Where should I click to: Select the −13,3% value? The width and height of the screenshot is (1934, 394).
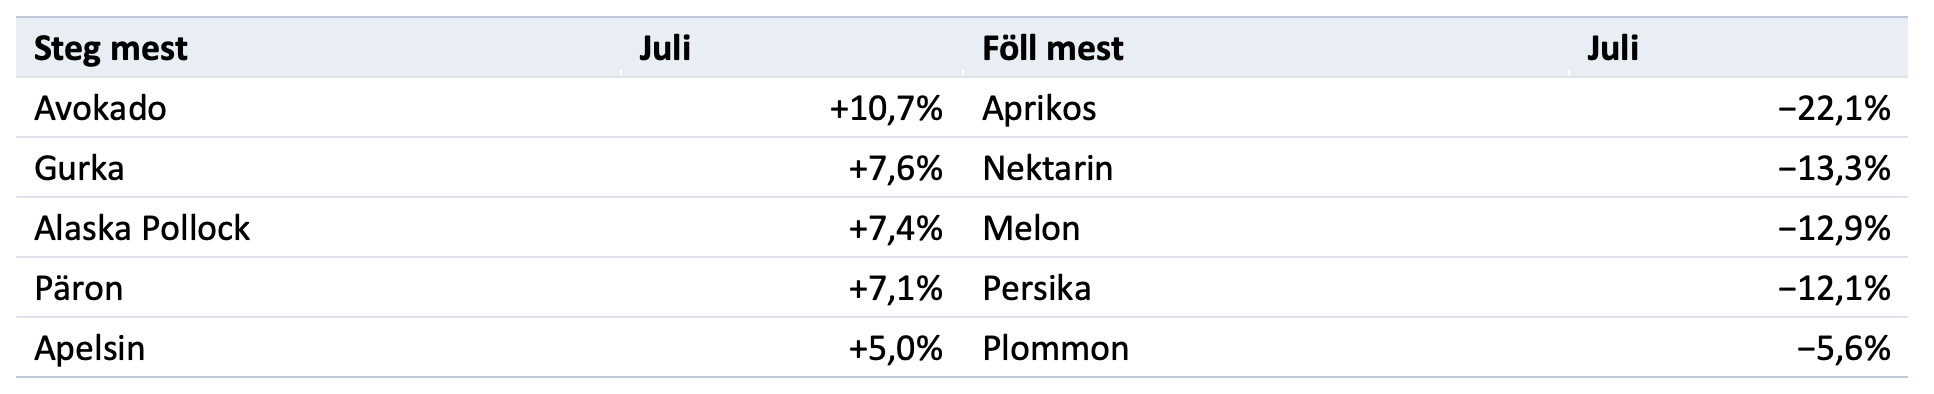click(1834, 168)
